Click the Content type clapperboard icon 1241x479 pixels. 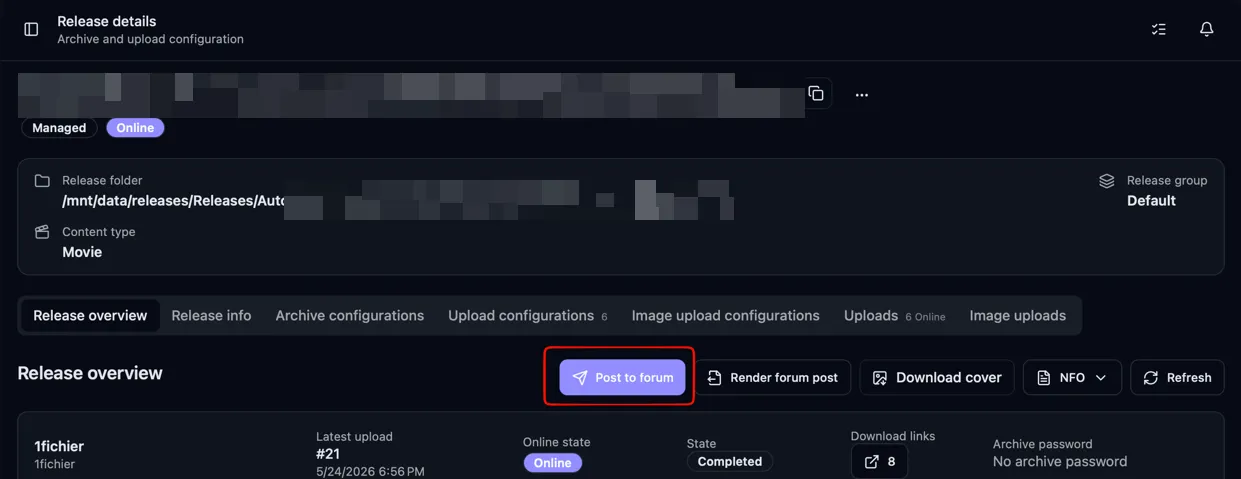click(x=42, y=232)
